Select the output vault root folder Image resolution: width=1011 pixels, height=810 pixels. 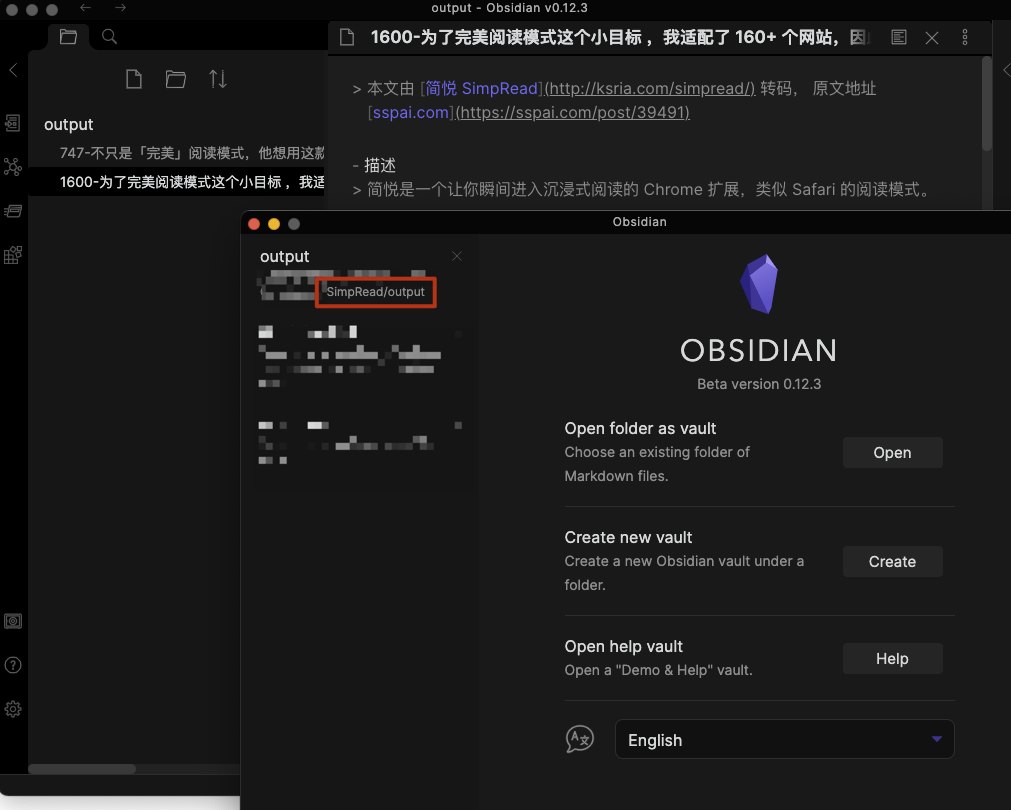(x=68, y=124)
